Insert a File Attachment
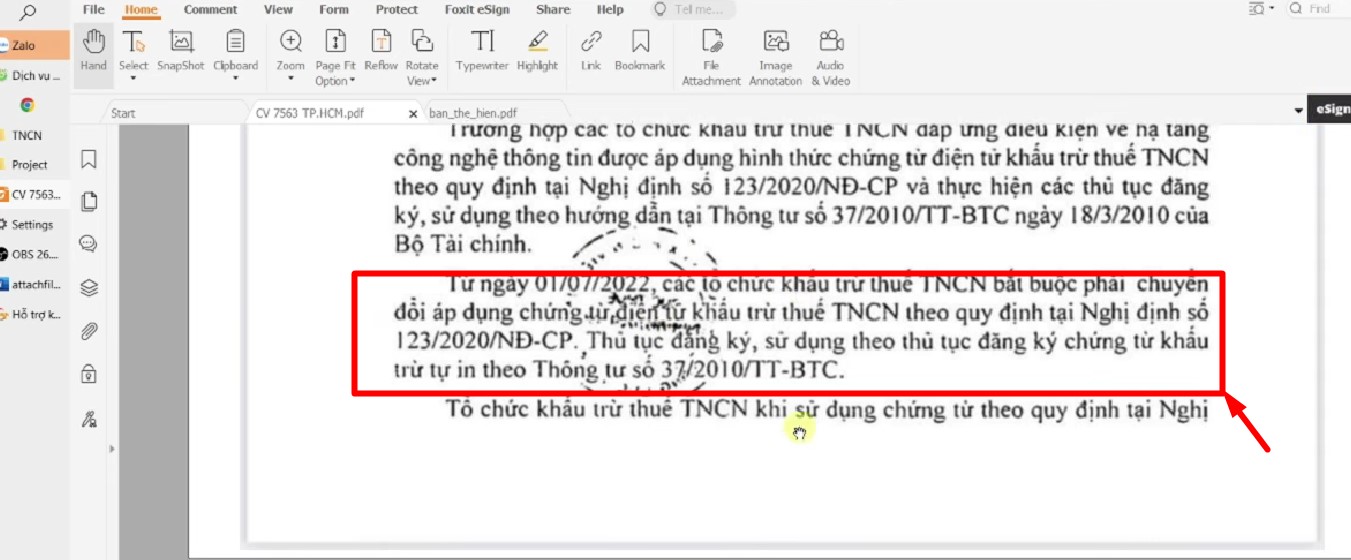1351x560 pixels. coord(712,56)
